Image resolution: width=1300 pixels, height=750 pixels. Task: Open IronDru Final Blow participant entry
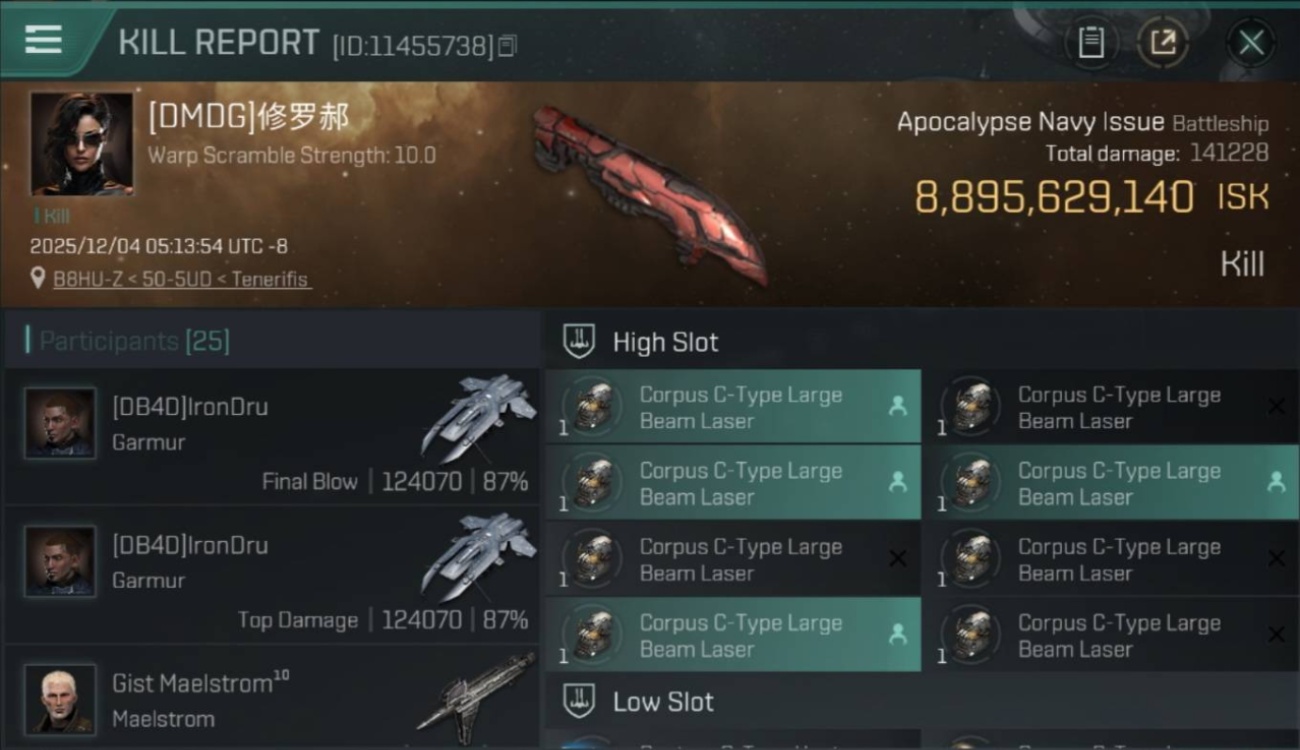point(272,437)
